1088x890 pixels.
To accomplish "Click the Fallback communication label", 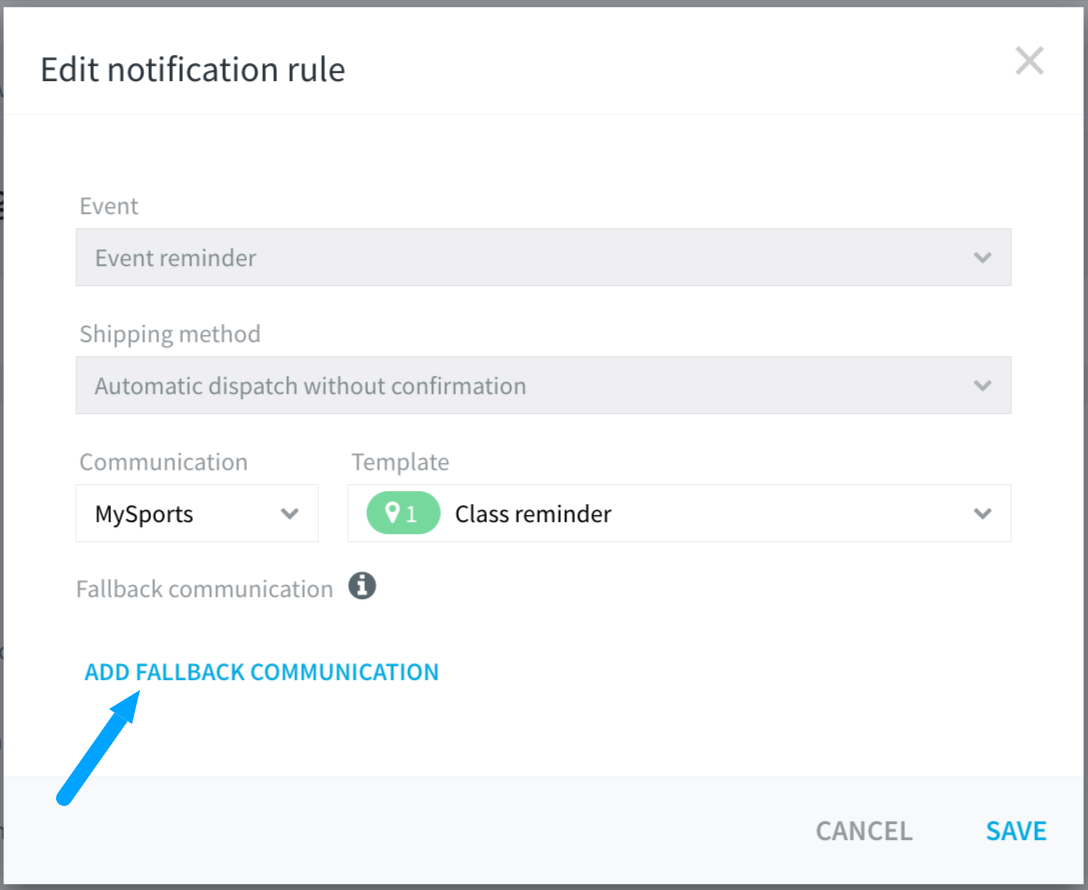I will click(x=204, y=589).
